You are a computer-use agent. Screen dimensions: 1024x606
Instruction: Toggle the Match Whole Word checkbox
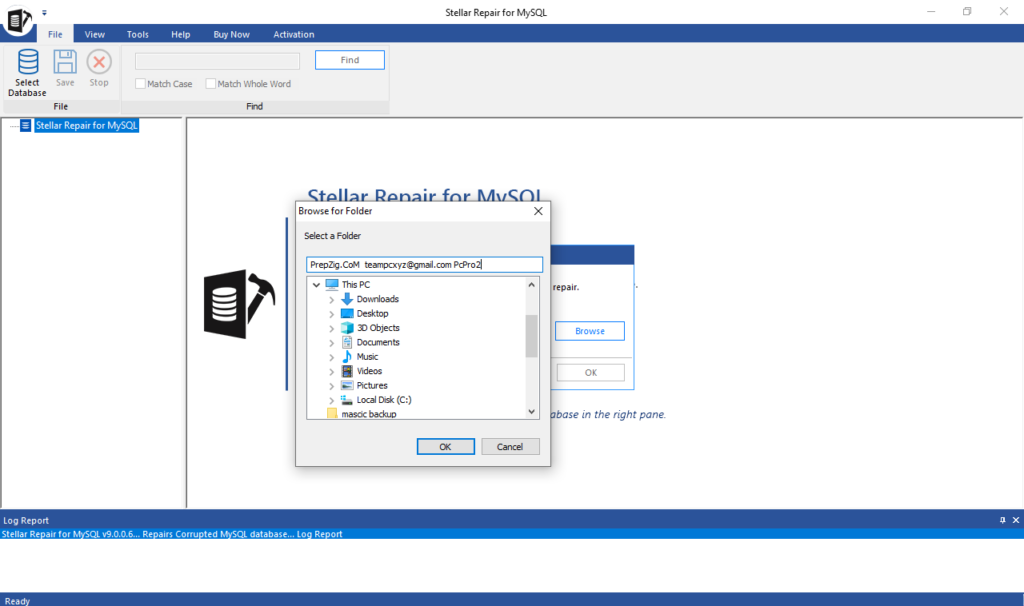(x=210, y=84)
